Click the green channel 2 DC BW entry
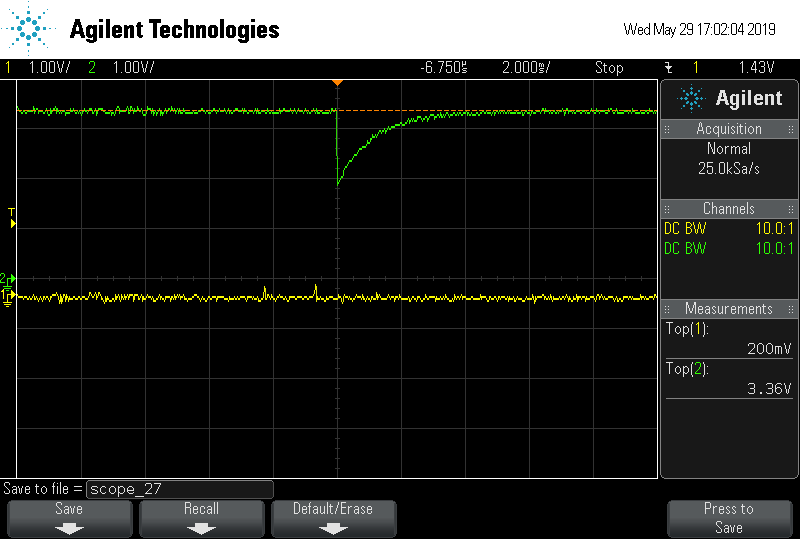Image resolution: width=800 pixels, height=539 pixels. click(x=685, y=249)
